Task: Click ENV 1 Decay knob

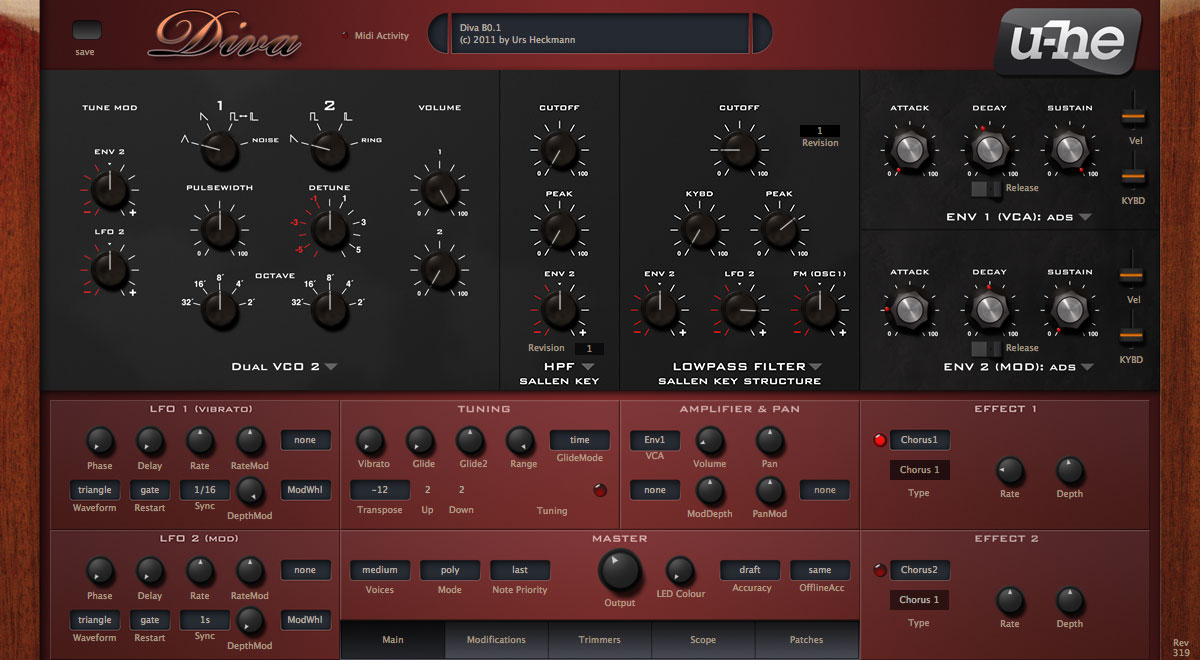Action: [x=989, y=149]
